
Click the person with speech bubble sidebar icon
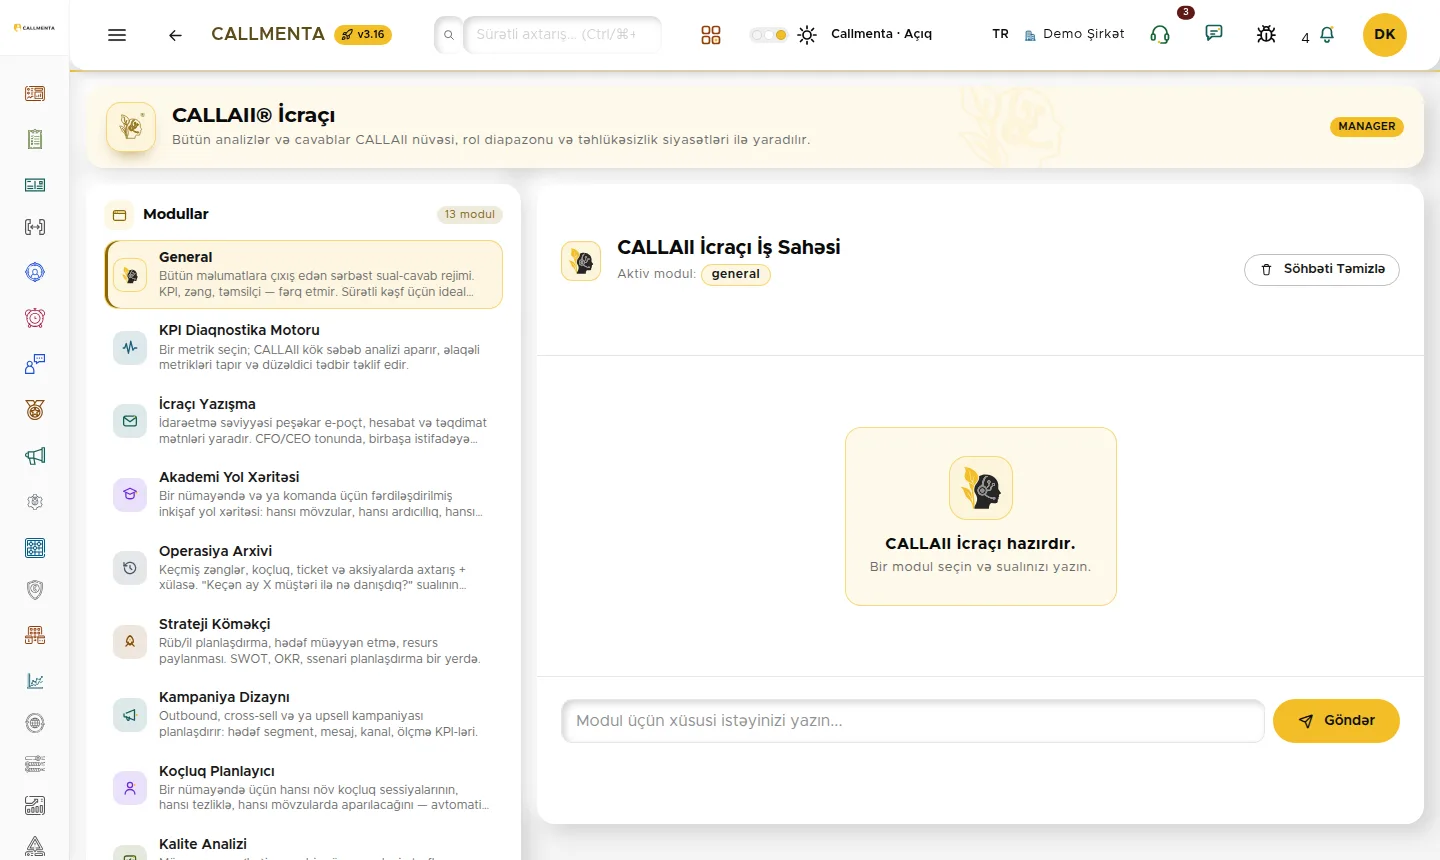coord(35,364)
